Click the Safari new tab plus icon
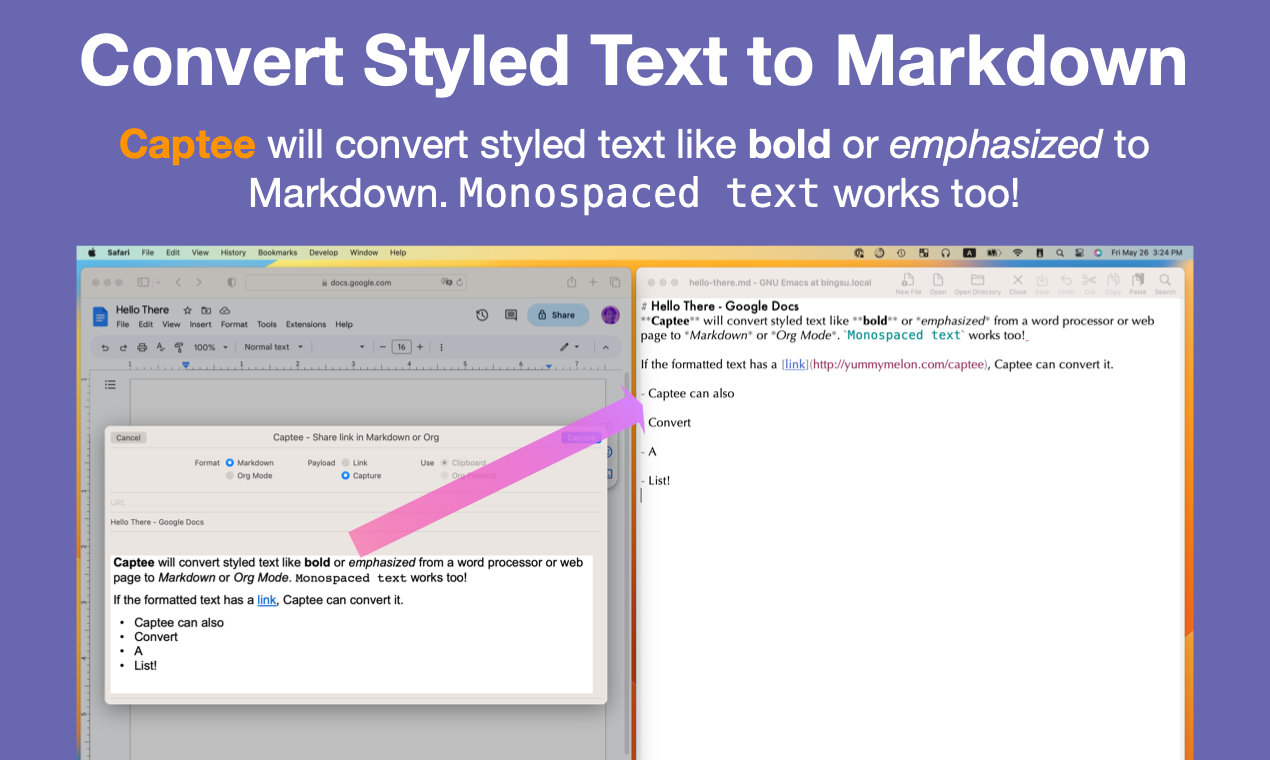Viewport: 1270px width, 760px height. (593, 283)
